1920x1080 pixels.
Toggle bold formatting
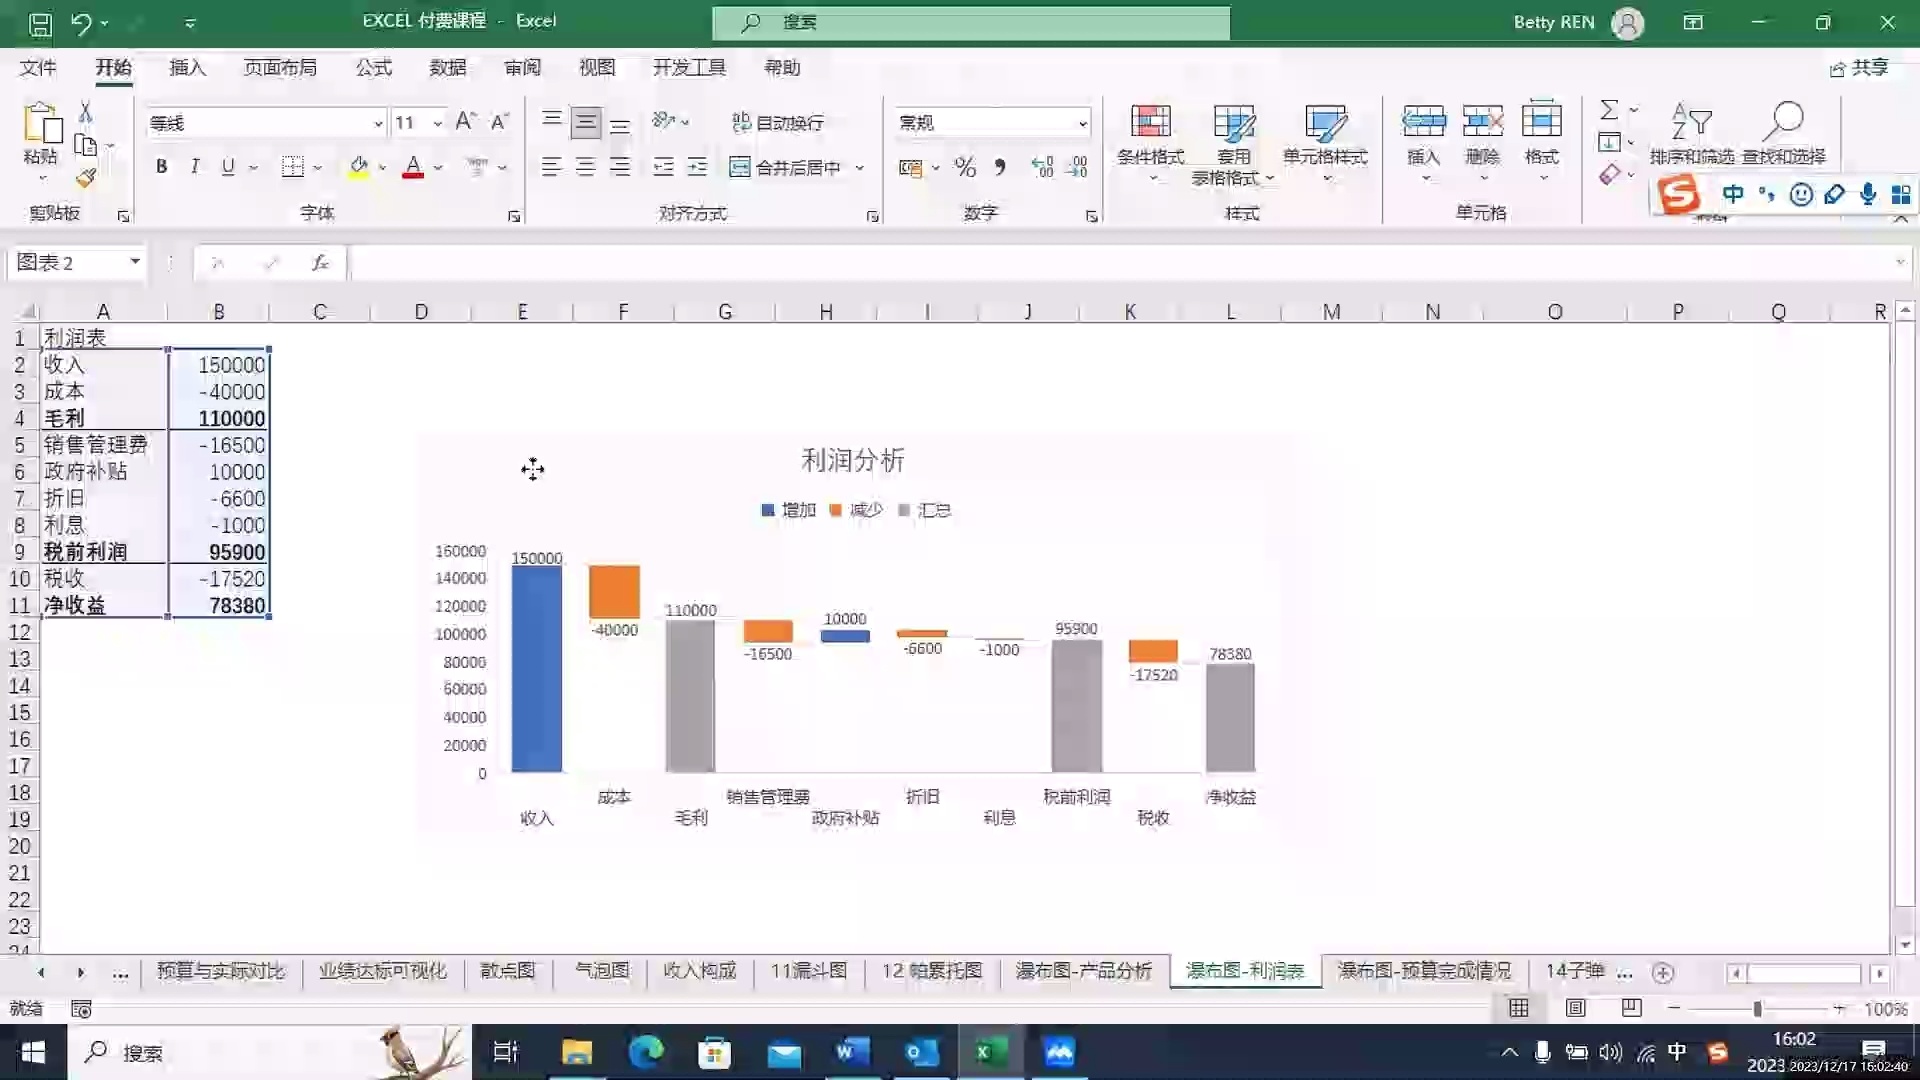161,166
